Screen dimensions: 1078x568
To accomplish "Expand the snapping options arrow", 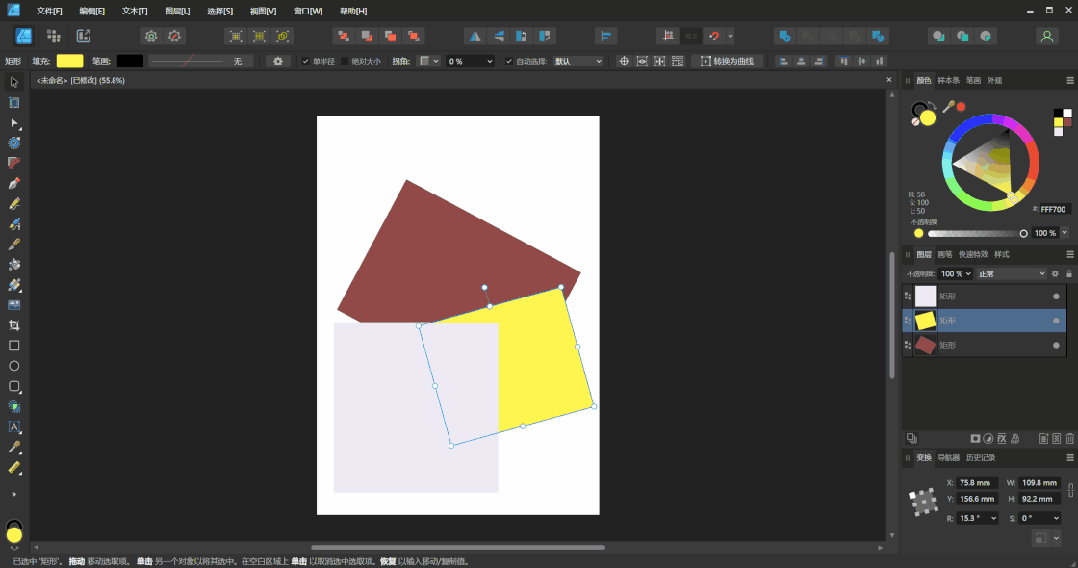I will click(x=730, y=36).
